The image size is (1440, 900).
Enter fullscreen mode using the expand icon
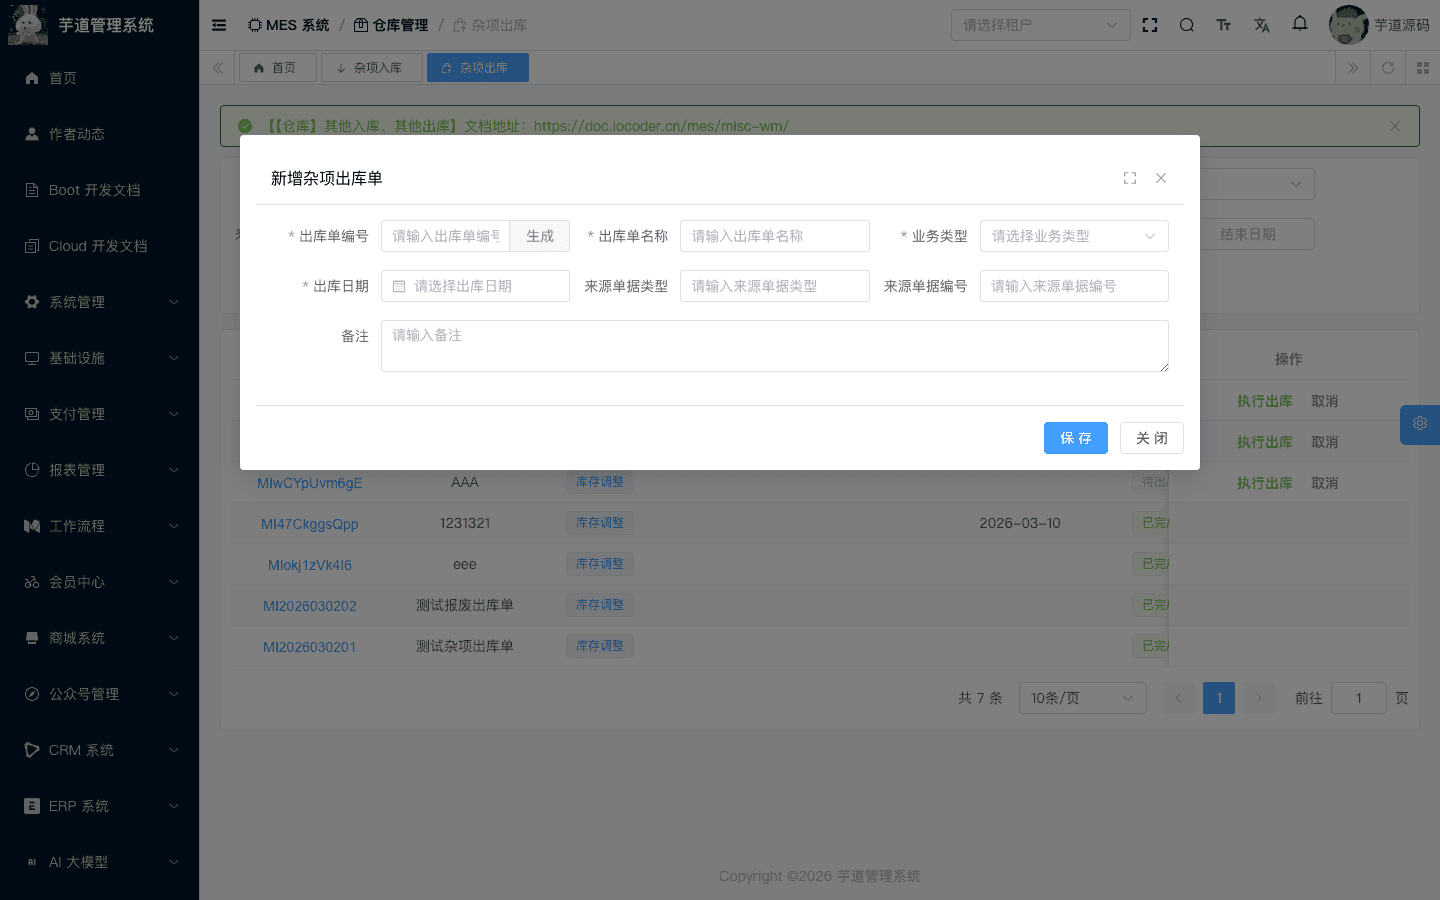pyautogui.click(x=1150, y=24)
